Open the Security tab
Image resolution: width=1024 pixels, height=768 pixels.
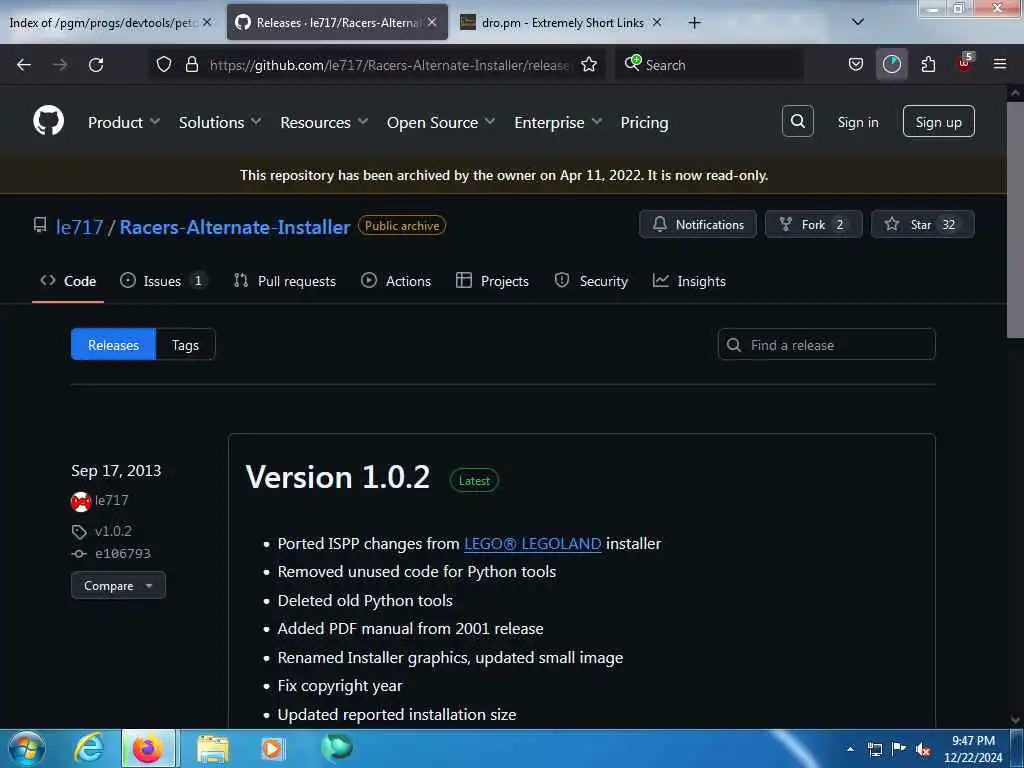pyautogui.click(x=591, y=281)
